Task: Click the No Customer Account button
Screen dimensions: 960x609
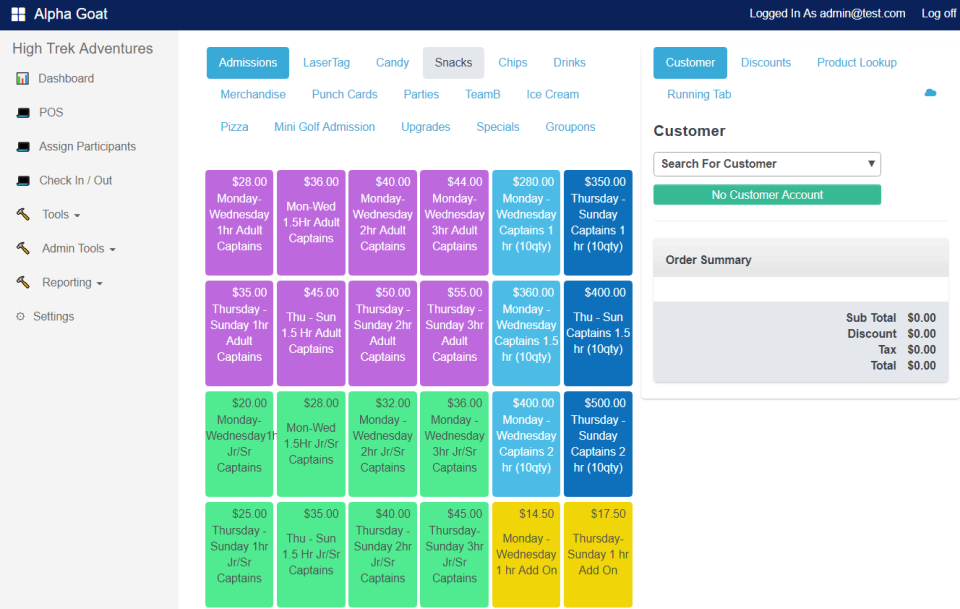Action: (x=766, y=194)
